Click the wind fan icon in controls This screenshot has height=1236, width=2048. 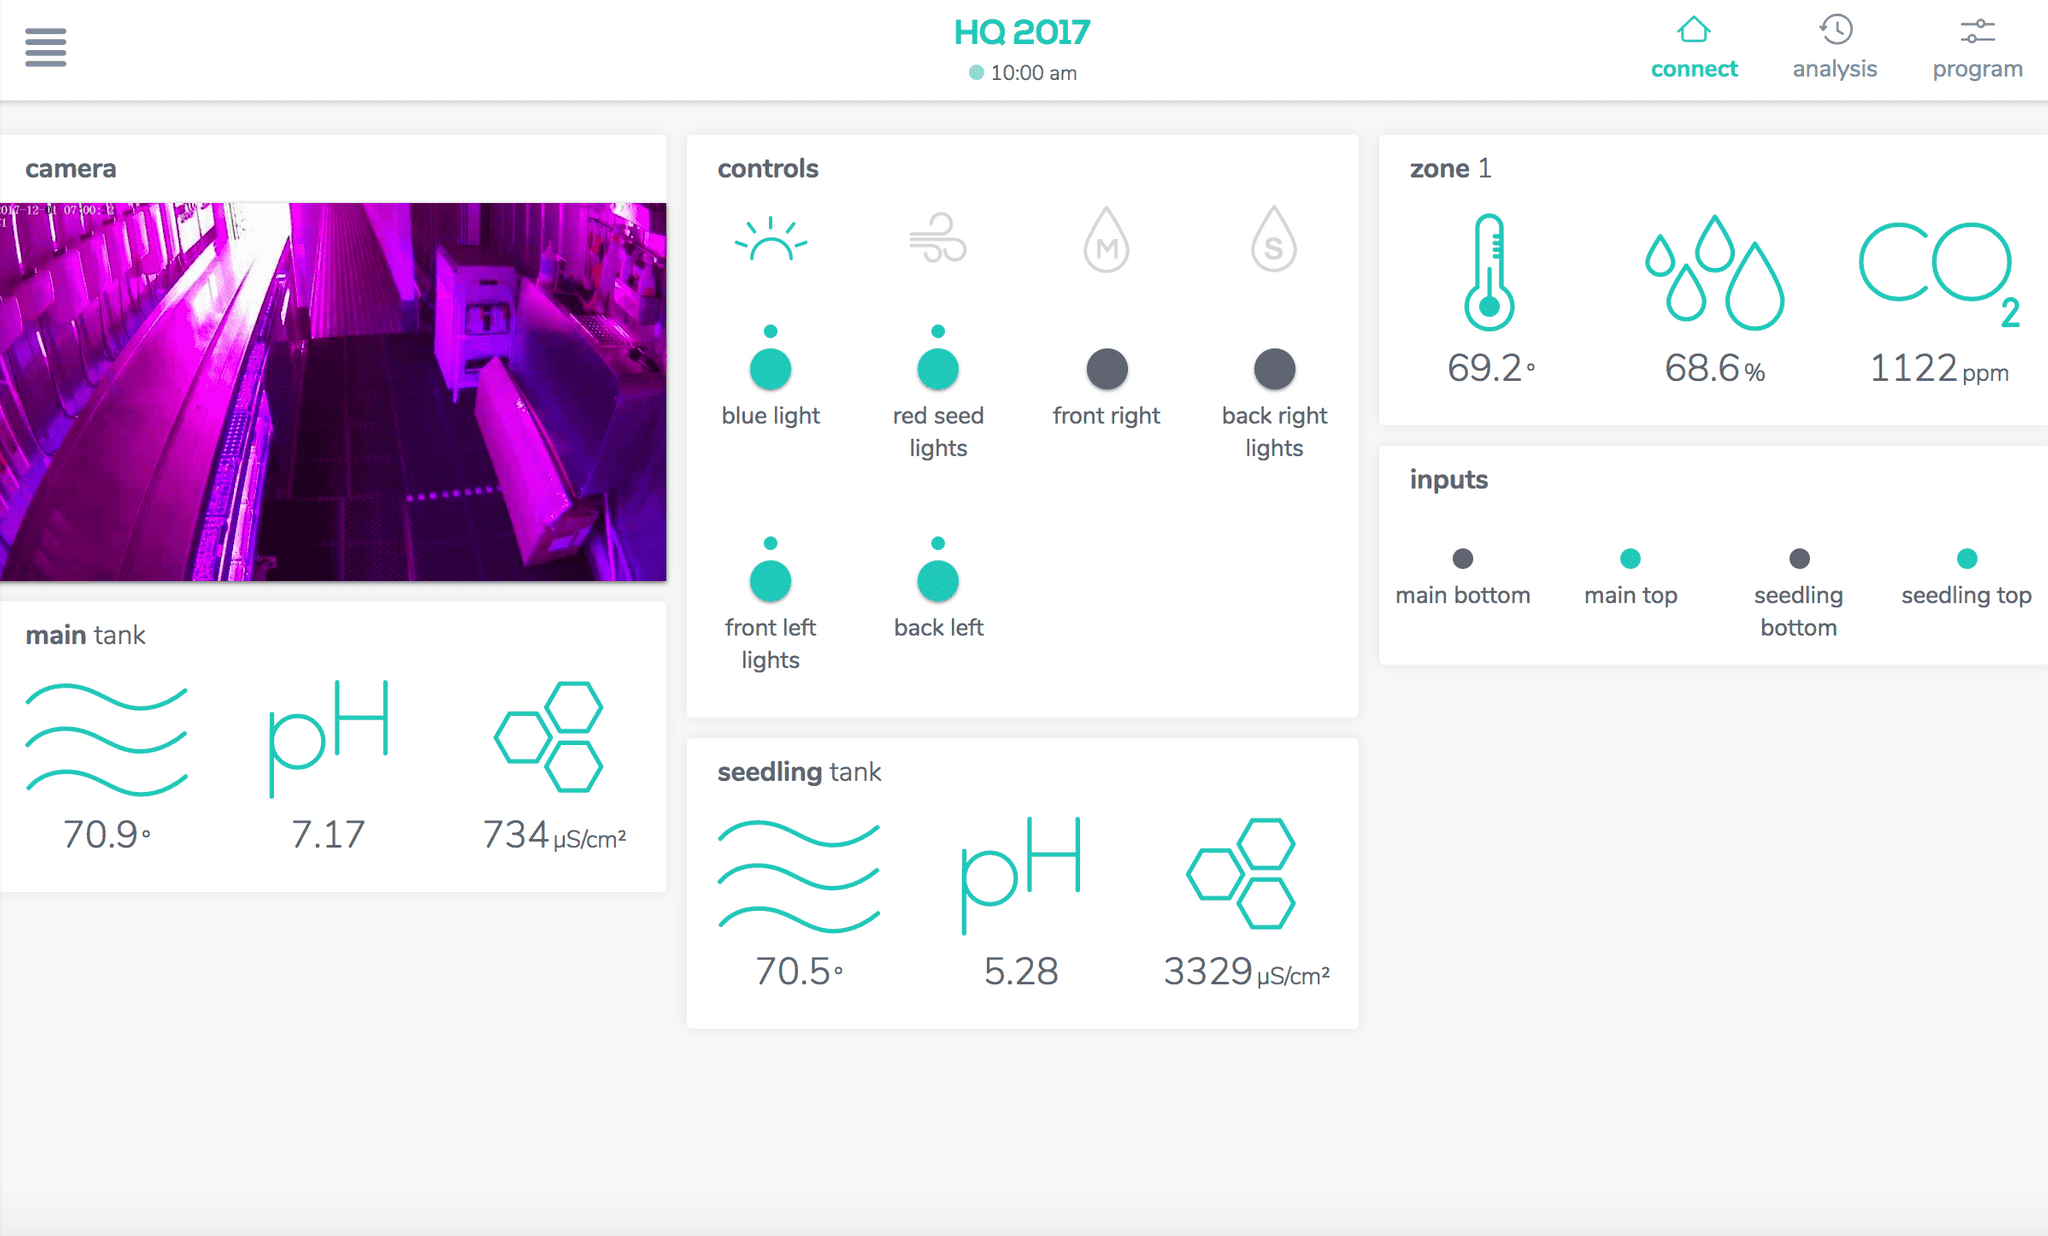(x=937, y=238)
